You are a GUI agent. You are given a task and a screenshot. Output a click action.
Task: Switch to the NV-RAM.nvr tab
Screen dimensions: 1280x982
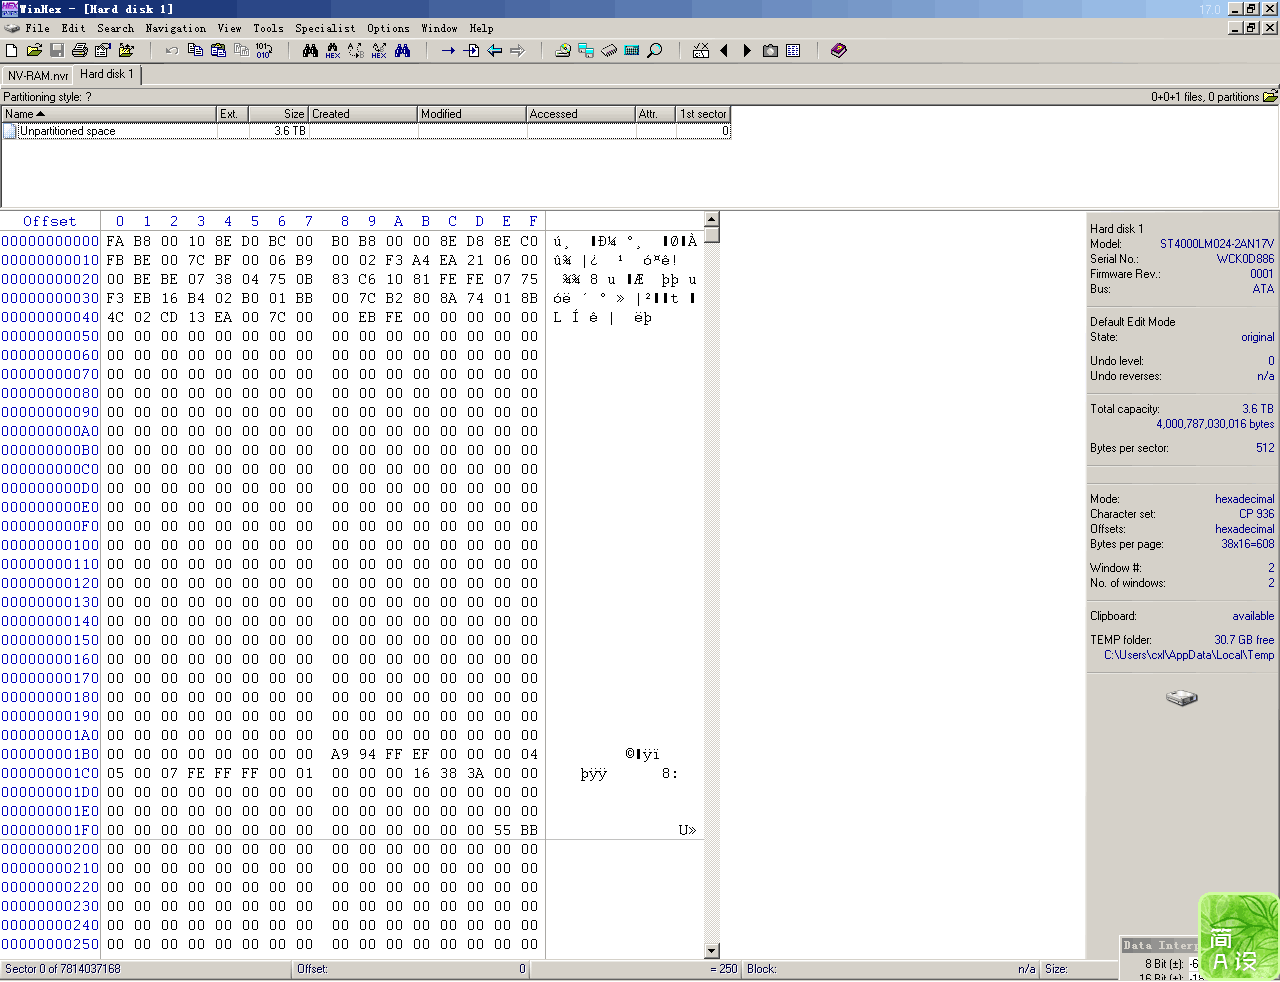click(x=38, y=75)
